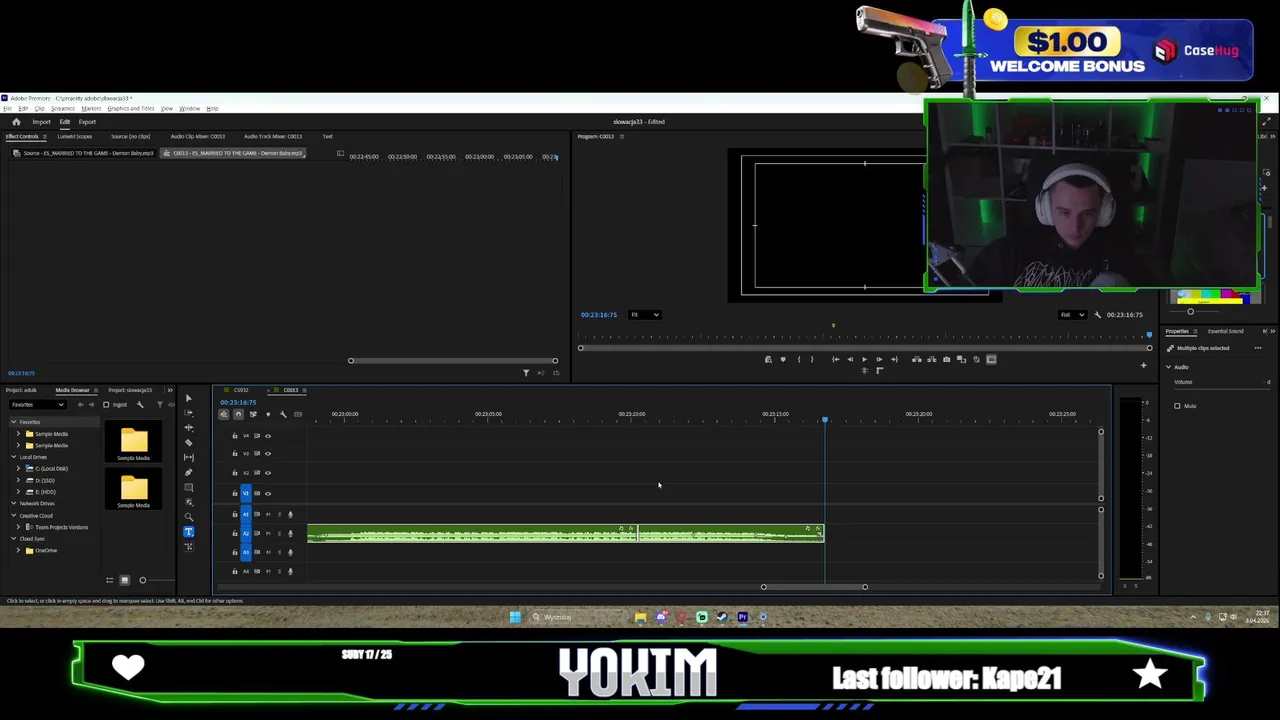This screenshot has height=720, width=1280.
Task: Open the Export workspace
Action: pyautogui.click(x=87, y=122)
